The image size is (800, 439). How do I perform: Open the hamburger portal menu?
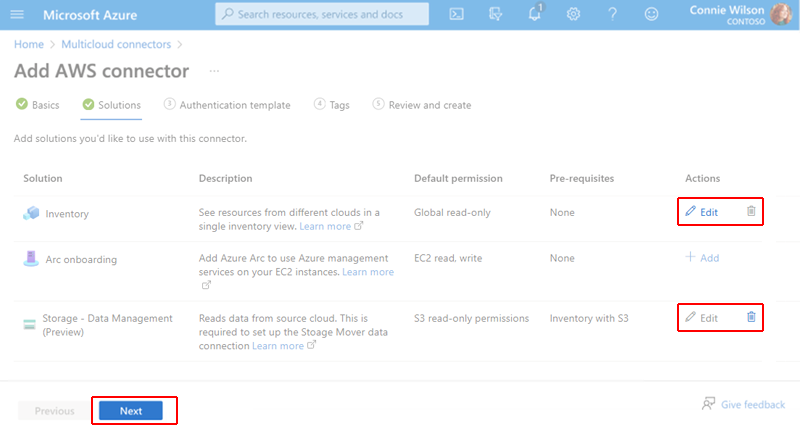pyautogui.click(x=17, y=14)
